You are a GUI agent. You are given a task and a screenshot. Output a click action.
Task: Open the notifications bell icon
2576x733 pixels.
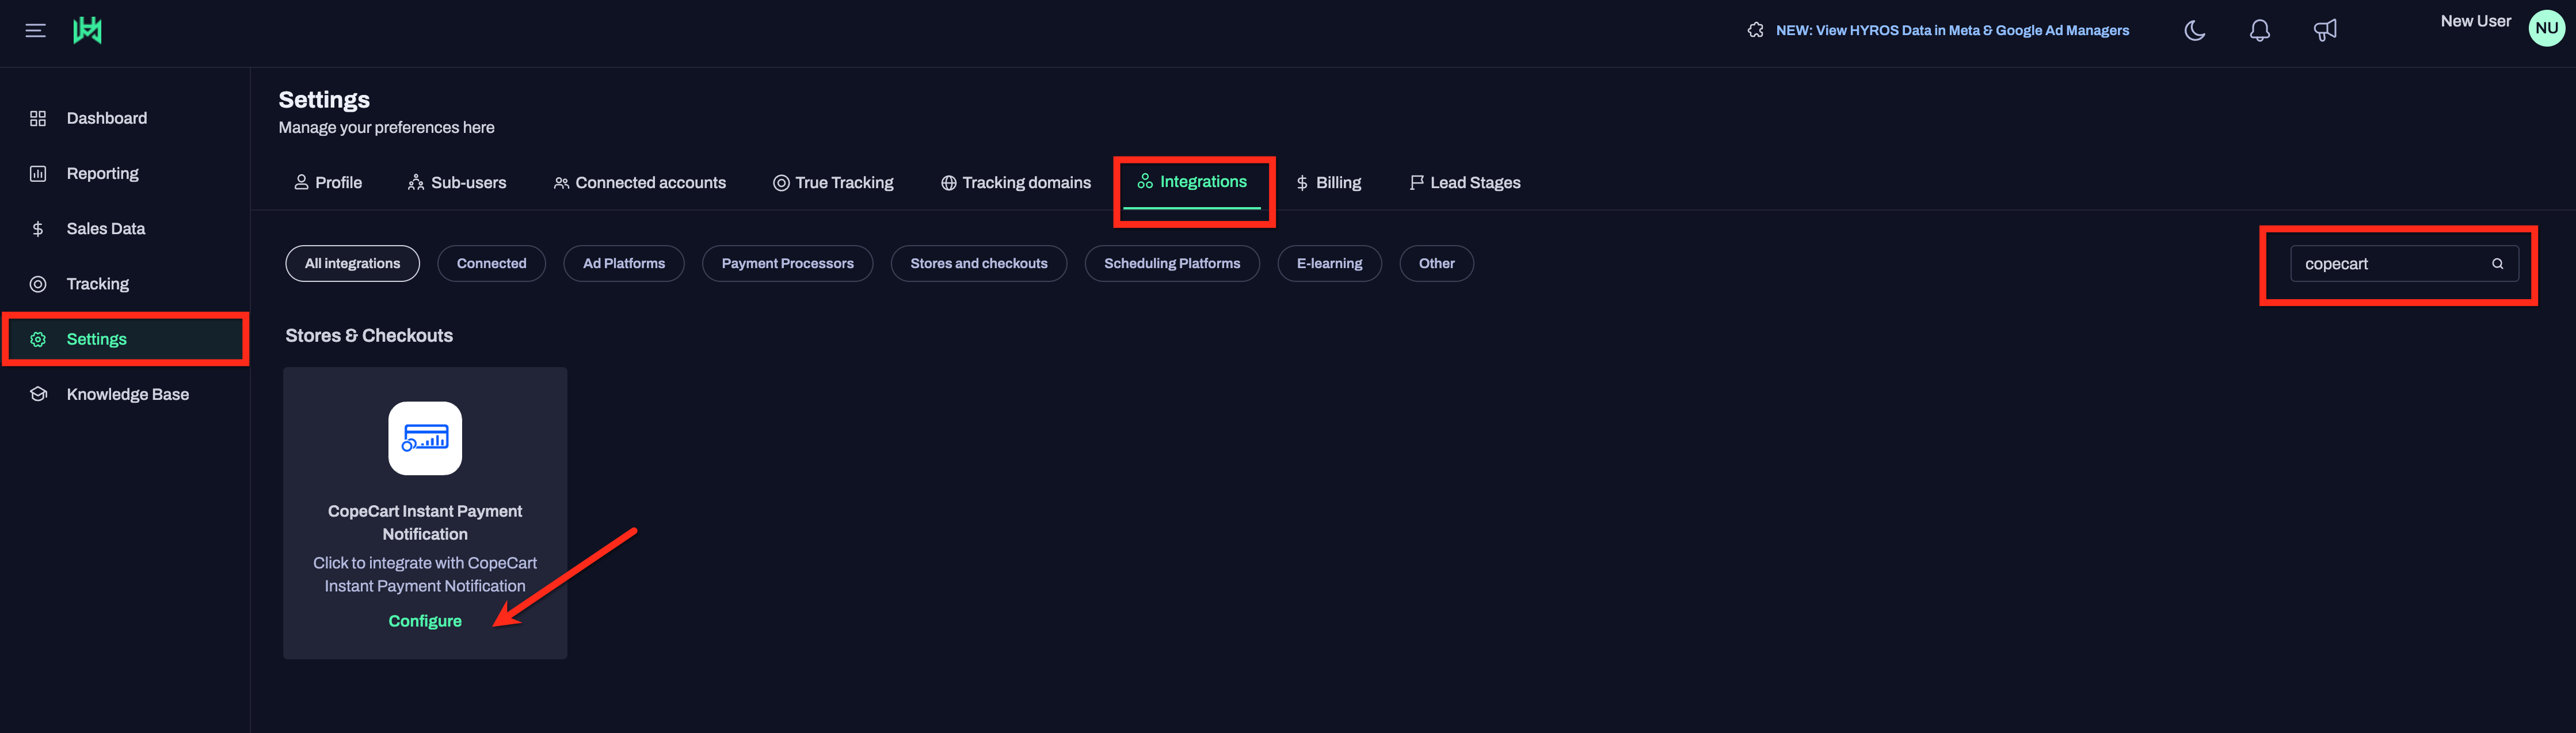click(2259, 31)
